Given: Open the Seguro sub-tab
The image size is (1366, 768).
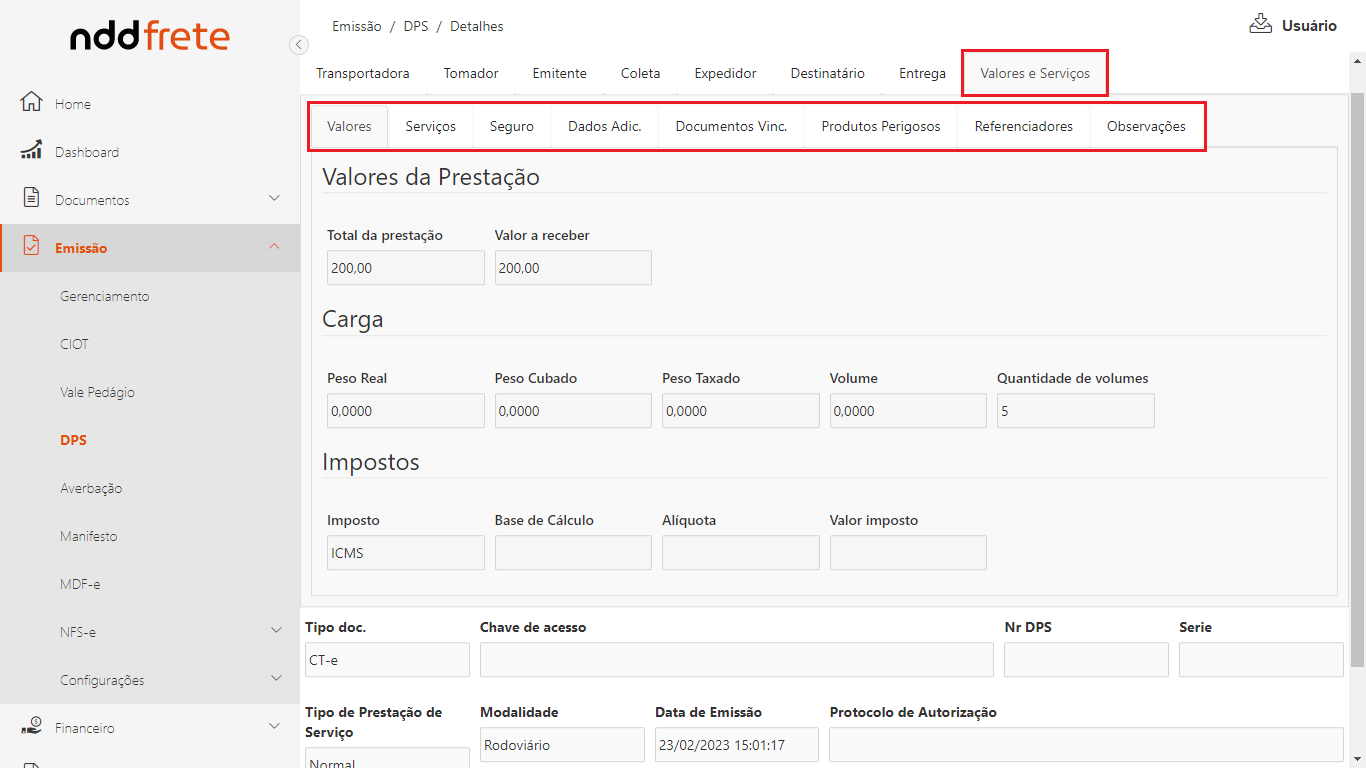Looking at the screenshot, I should coord(511,127).
